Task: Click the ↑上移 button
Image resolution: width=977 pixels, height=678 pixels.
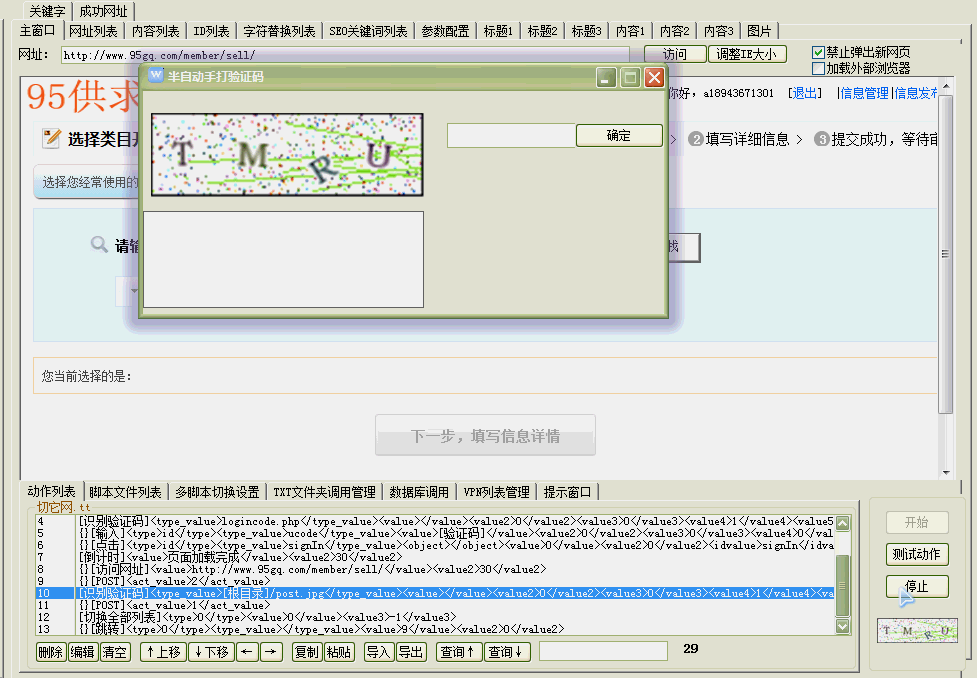Action: 163,652
